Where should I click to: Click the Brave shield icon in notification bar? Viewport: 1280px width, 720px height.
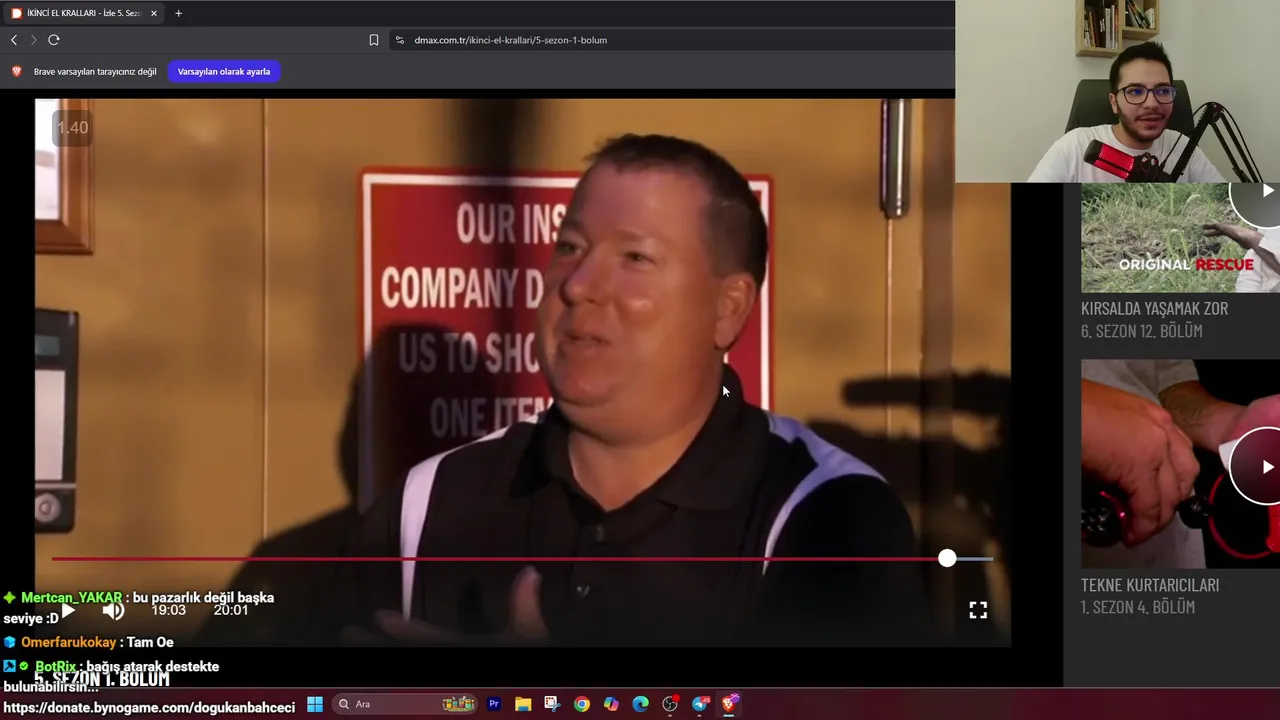coord(17,72)
